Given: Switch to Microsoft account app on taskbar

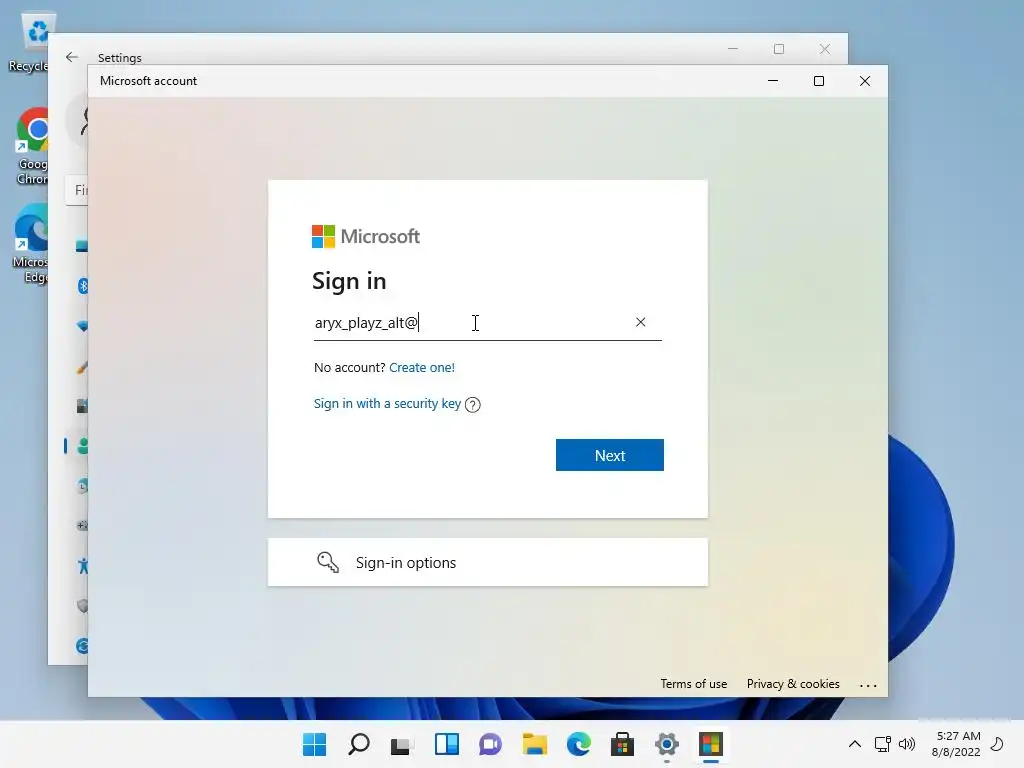Looking at the screenshot, I should [711, 744].
